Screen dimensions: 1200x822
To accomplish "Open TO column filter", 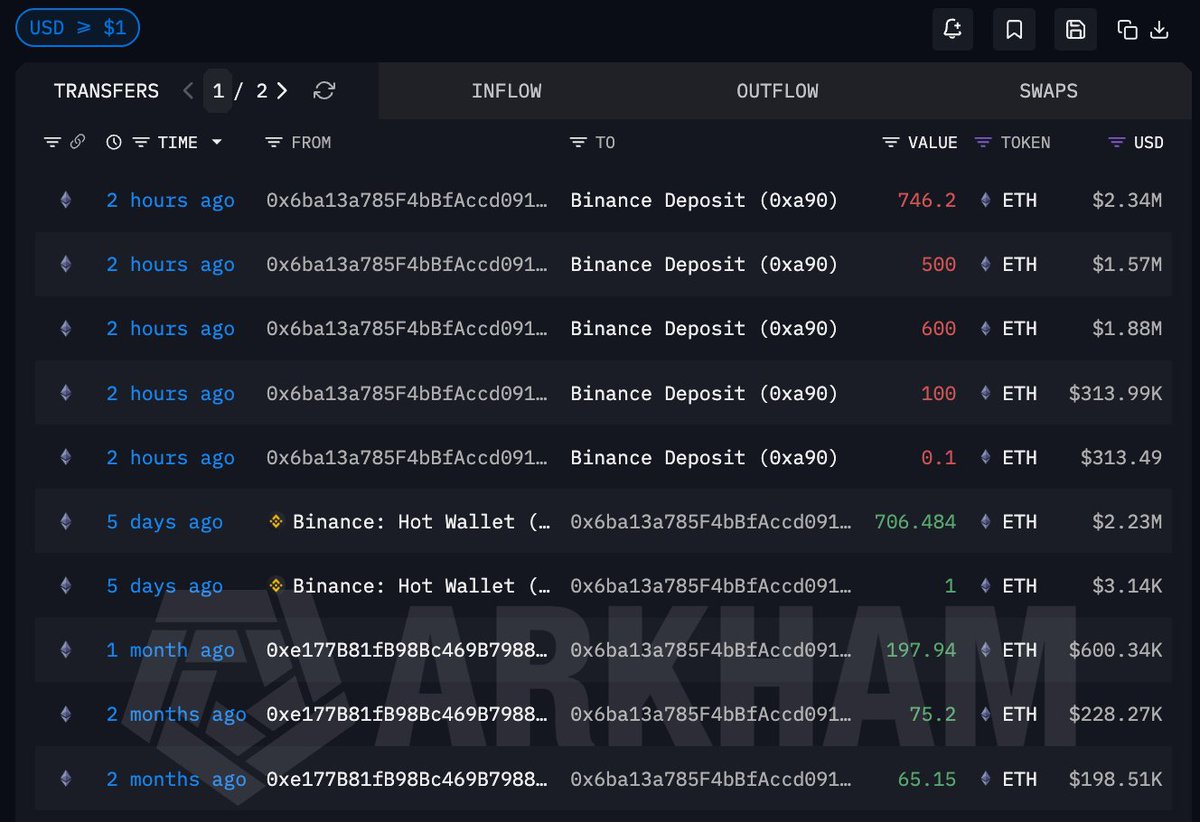I will 578,143.
